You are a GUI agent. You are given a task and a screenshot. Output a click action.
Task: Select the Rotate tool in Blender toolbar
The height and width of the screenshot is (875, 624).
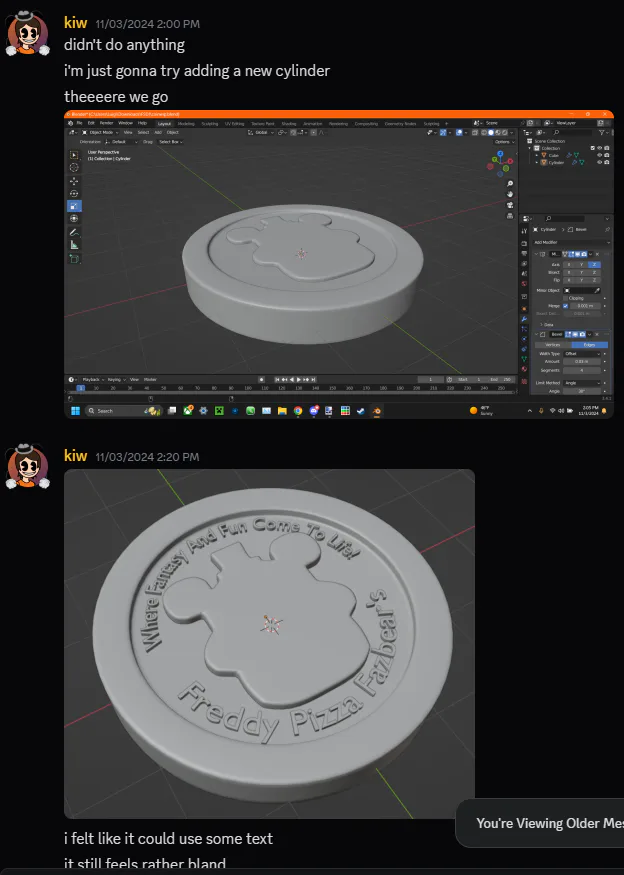(74, 193)
